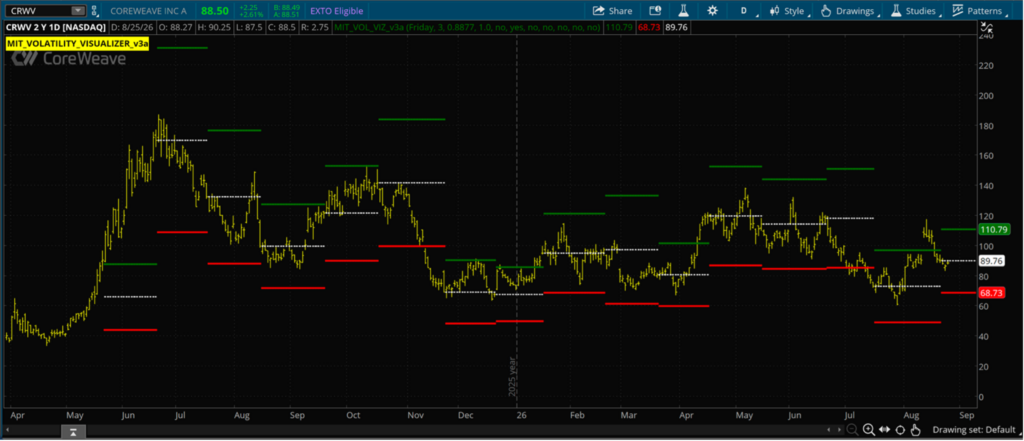Viewport: 1024px width, 441px height.
Task: Click the Style candlestick icon
Action: click(x=775, y=10)
